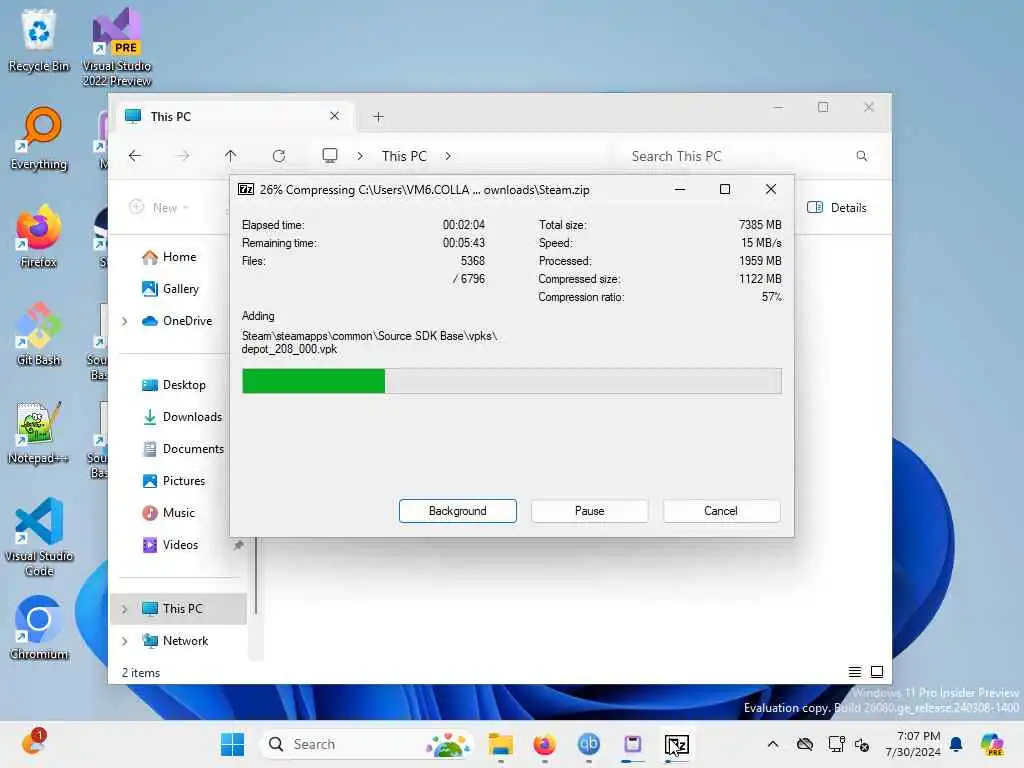Screen dimensions: 1024x768
Task: Open chevron before This PC breadcrumb
Action: coord(360,156)
